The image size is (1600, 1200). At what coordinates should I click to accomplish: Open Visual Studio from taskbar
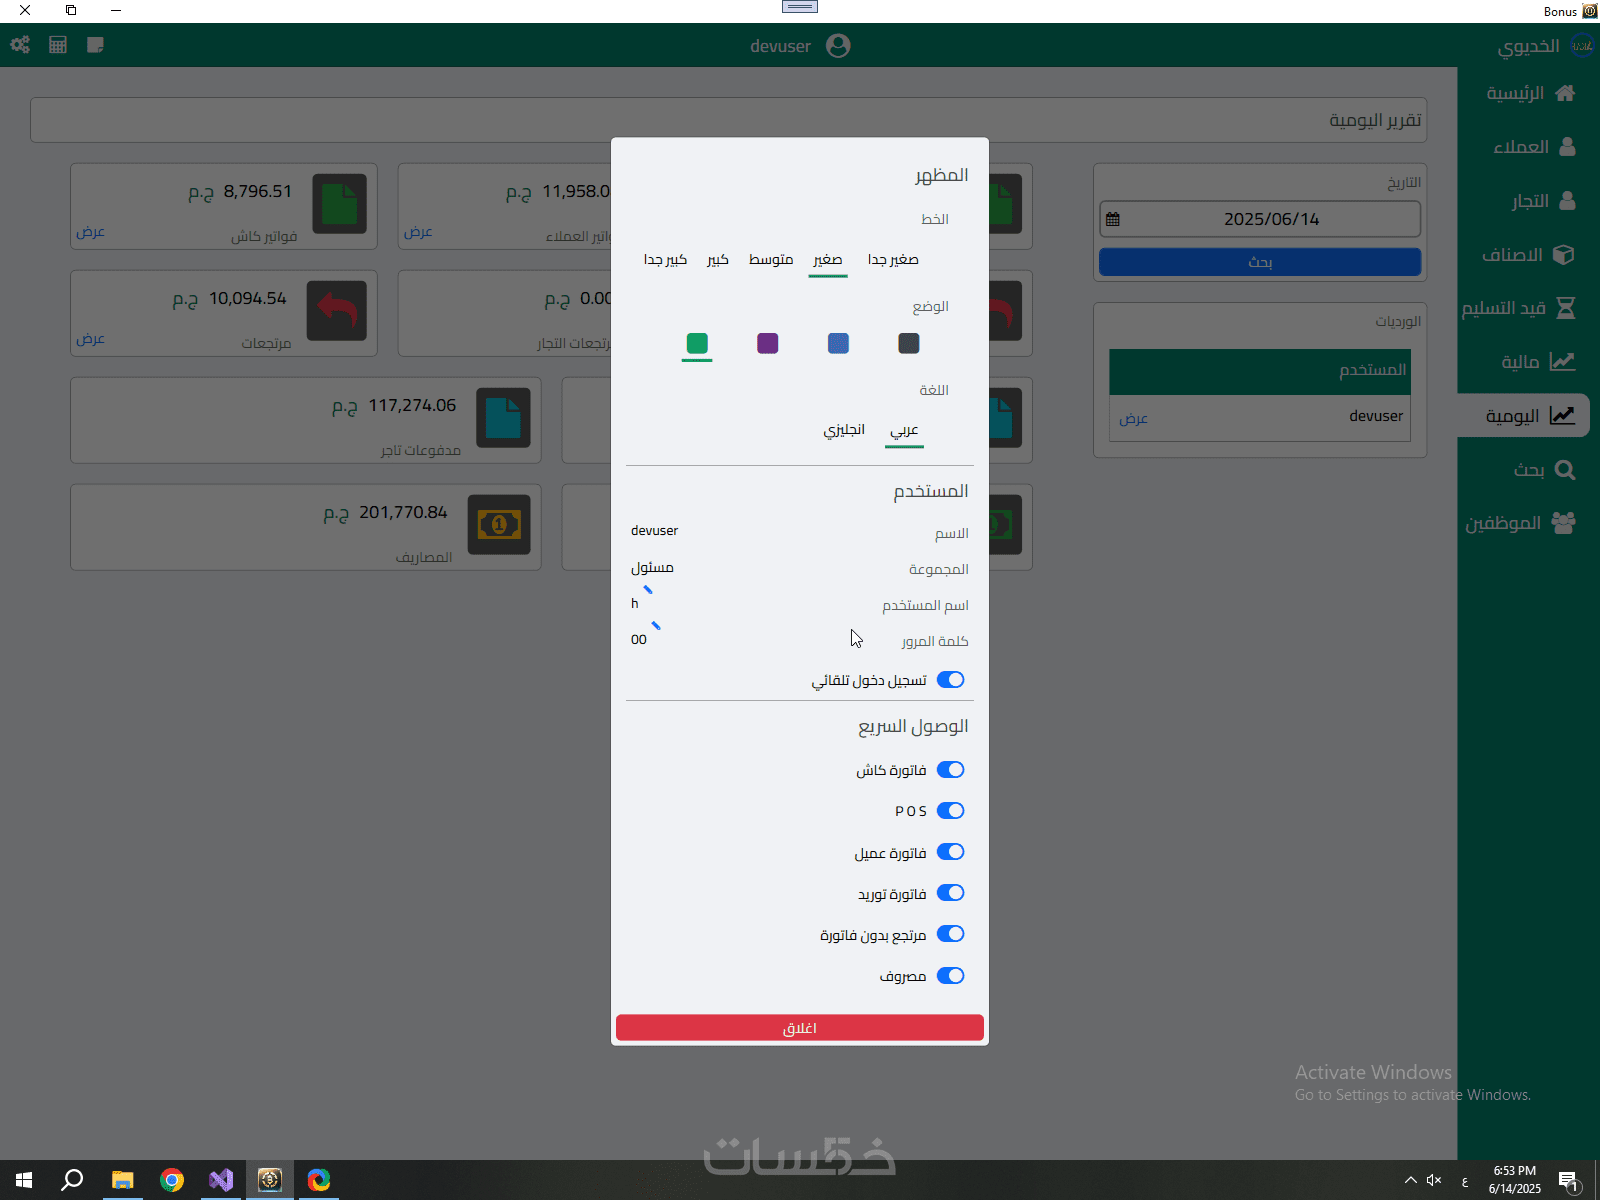coord(221,1180)
